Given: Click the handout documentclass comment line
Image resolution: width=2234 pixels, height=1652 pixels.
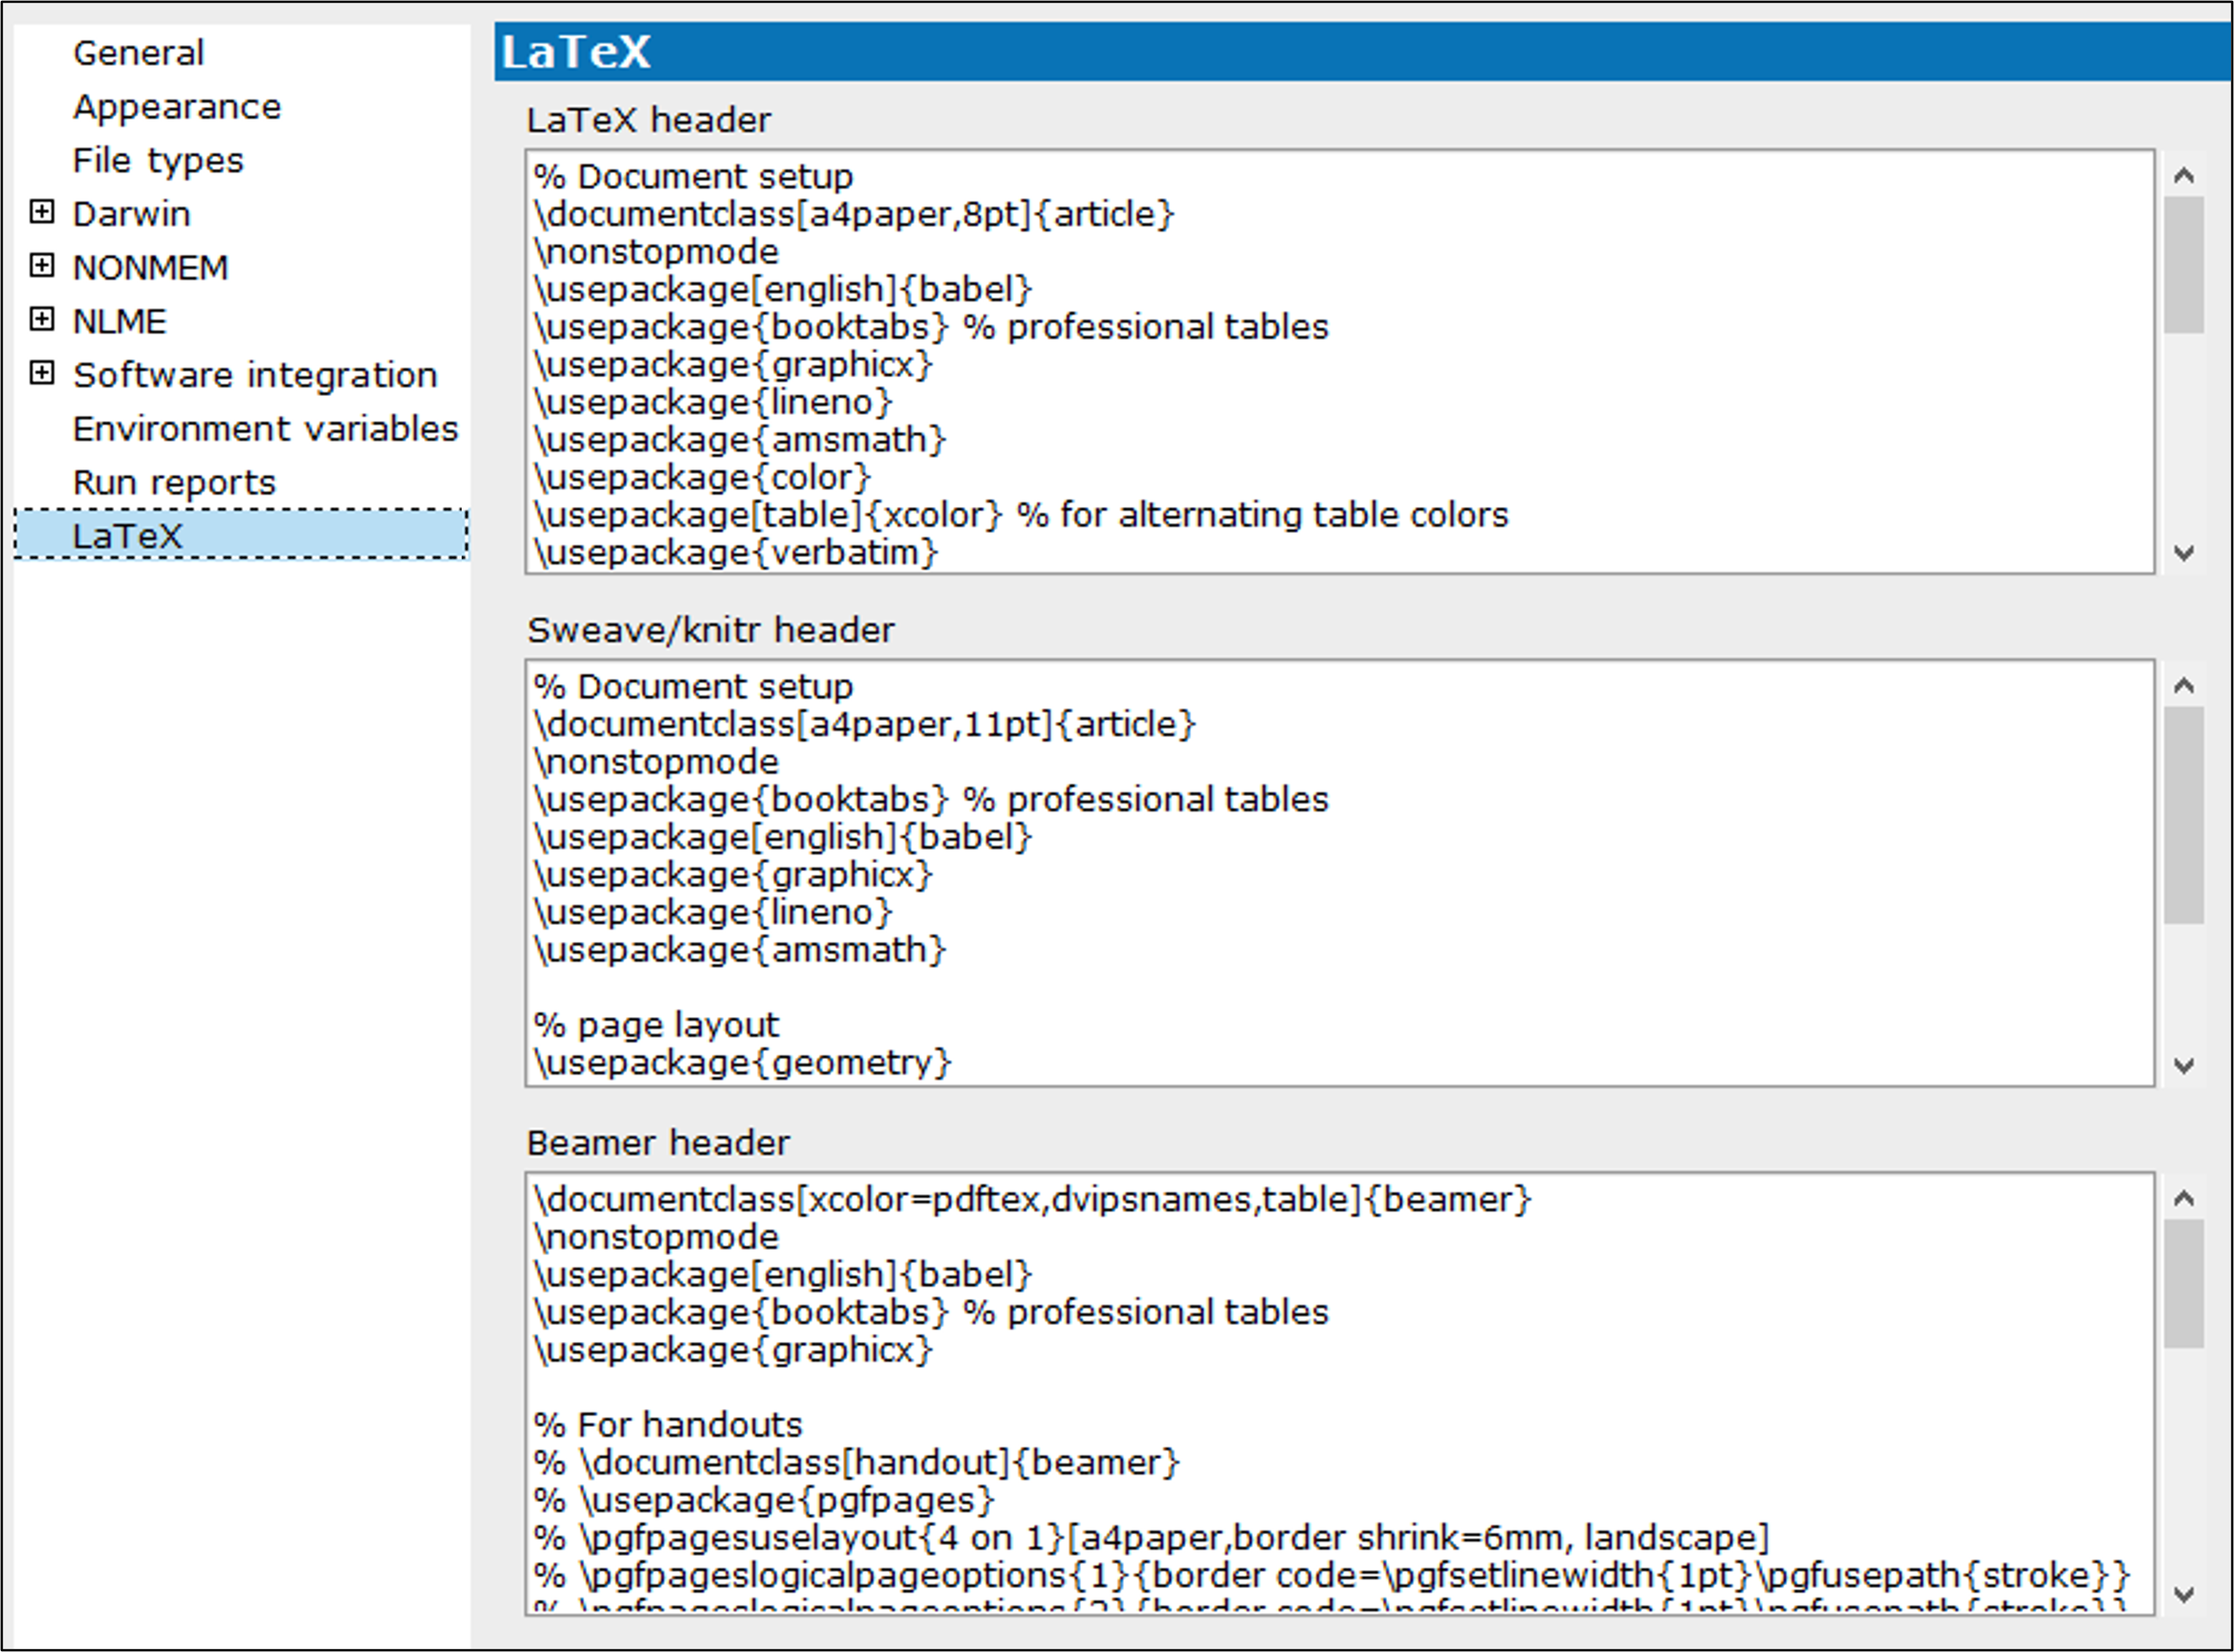Looking at the screenshot, I should click(x=856, y=1463).
